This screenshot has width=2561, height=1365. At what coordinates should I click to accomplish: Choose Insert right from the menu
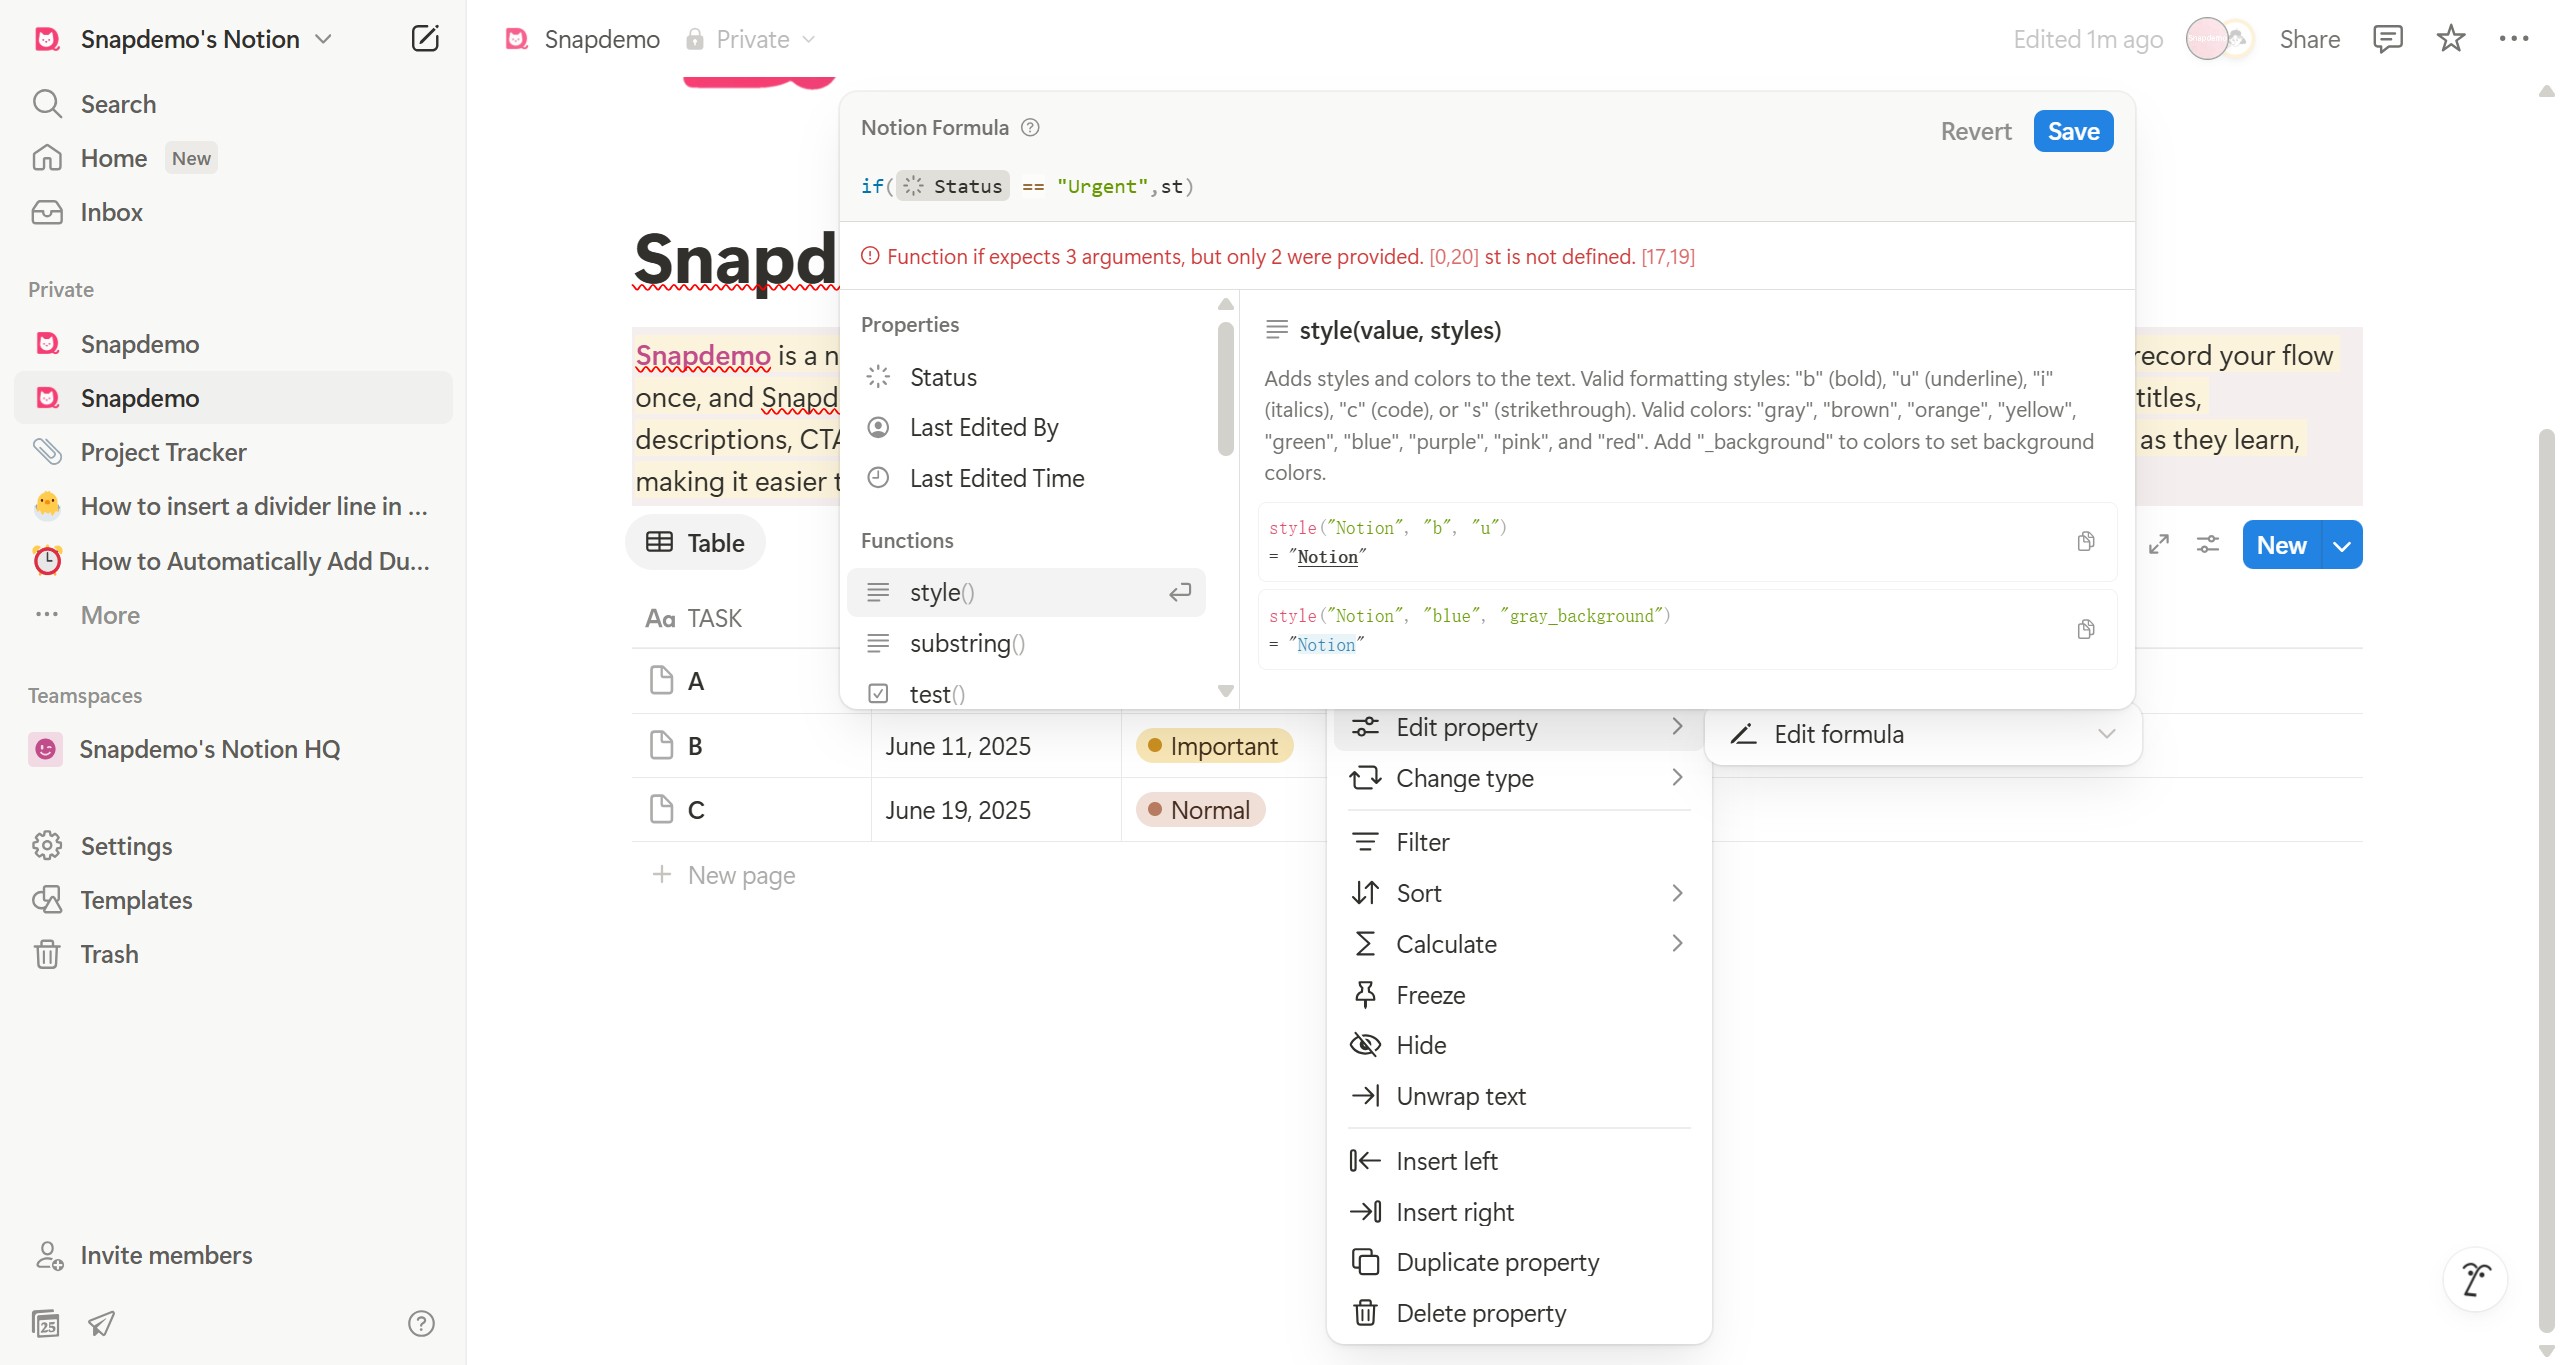[x=1518, y=1212]
